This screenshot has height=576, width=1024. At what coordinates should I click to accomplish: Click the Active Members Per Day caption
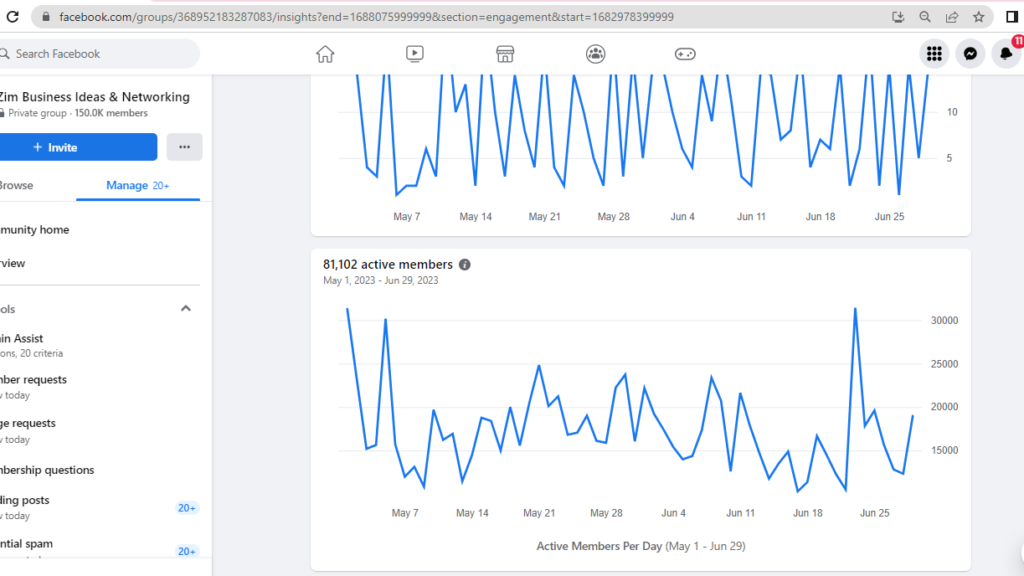pyautogui.click(x=641, y=546)
